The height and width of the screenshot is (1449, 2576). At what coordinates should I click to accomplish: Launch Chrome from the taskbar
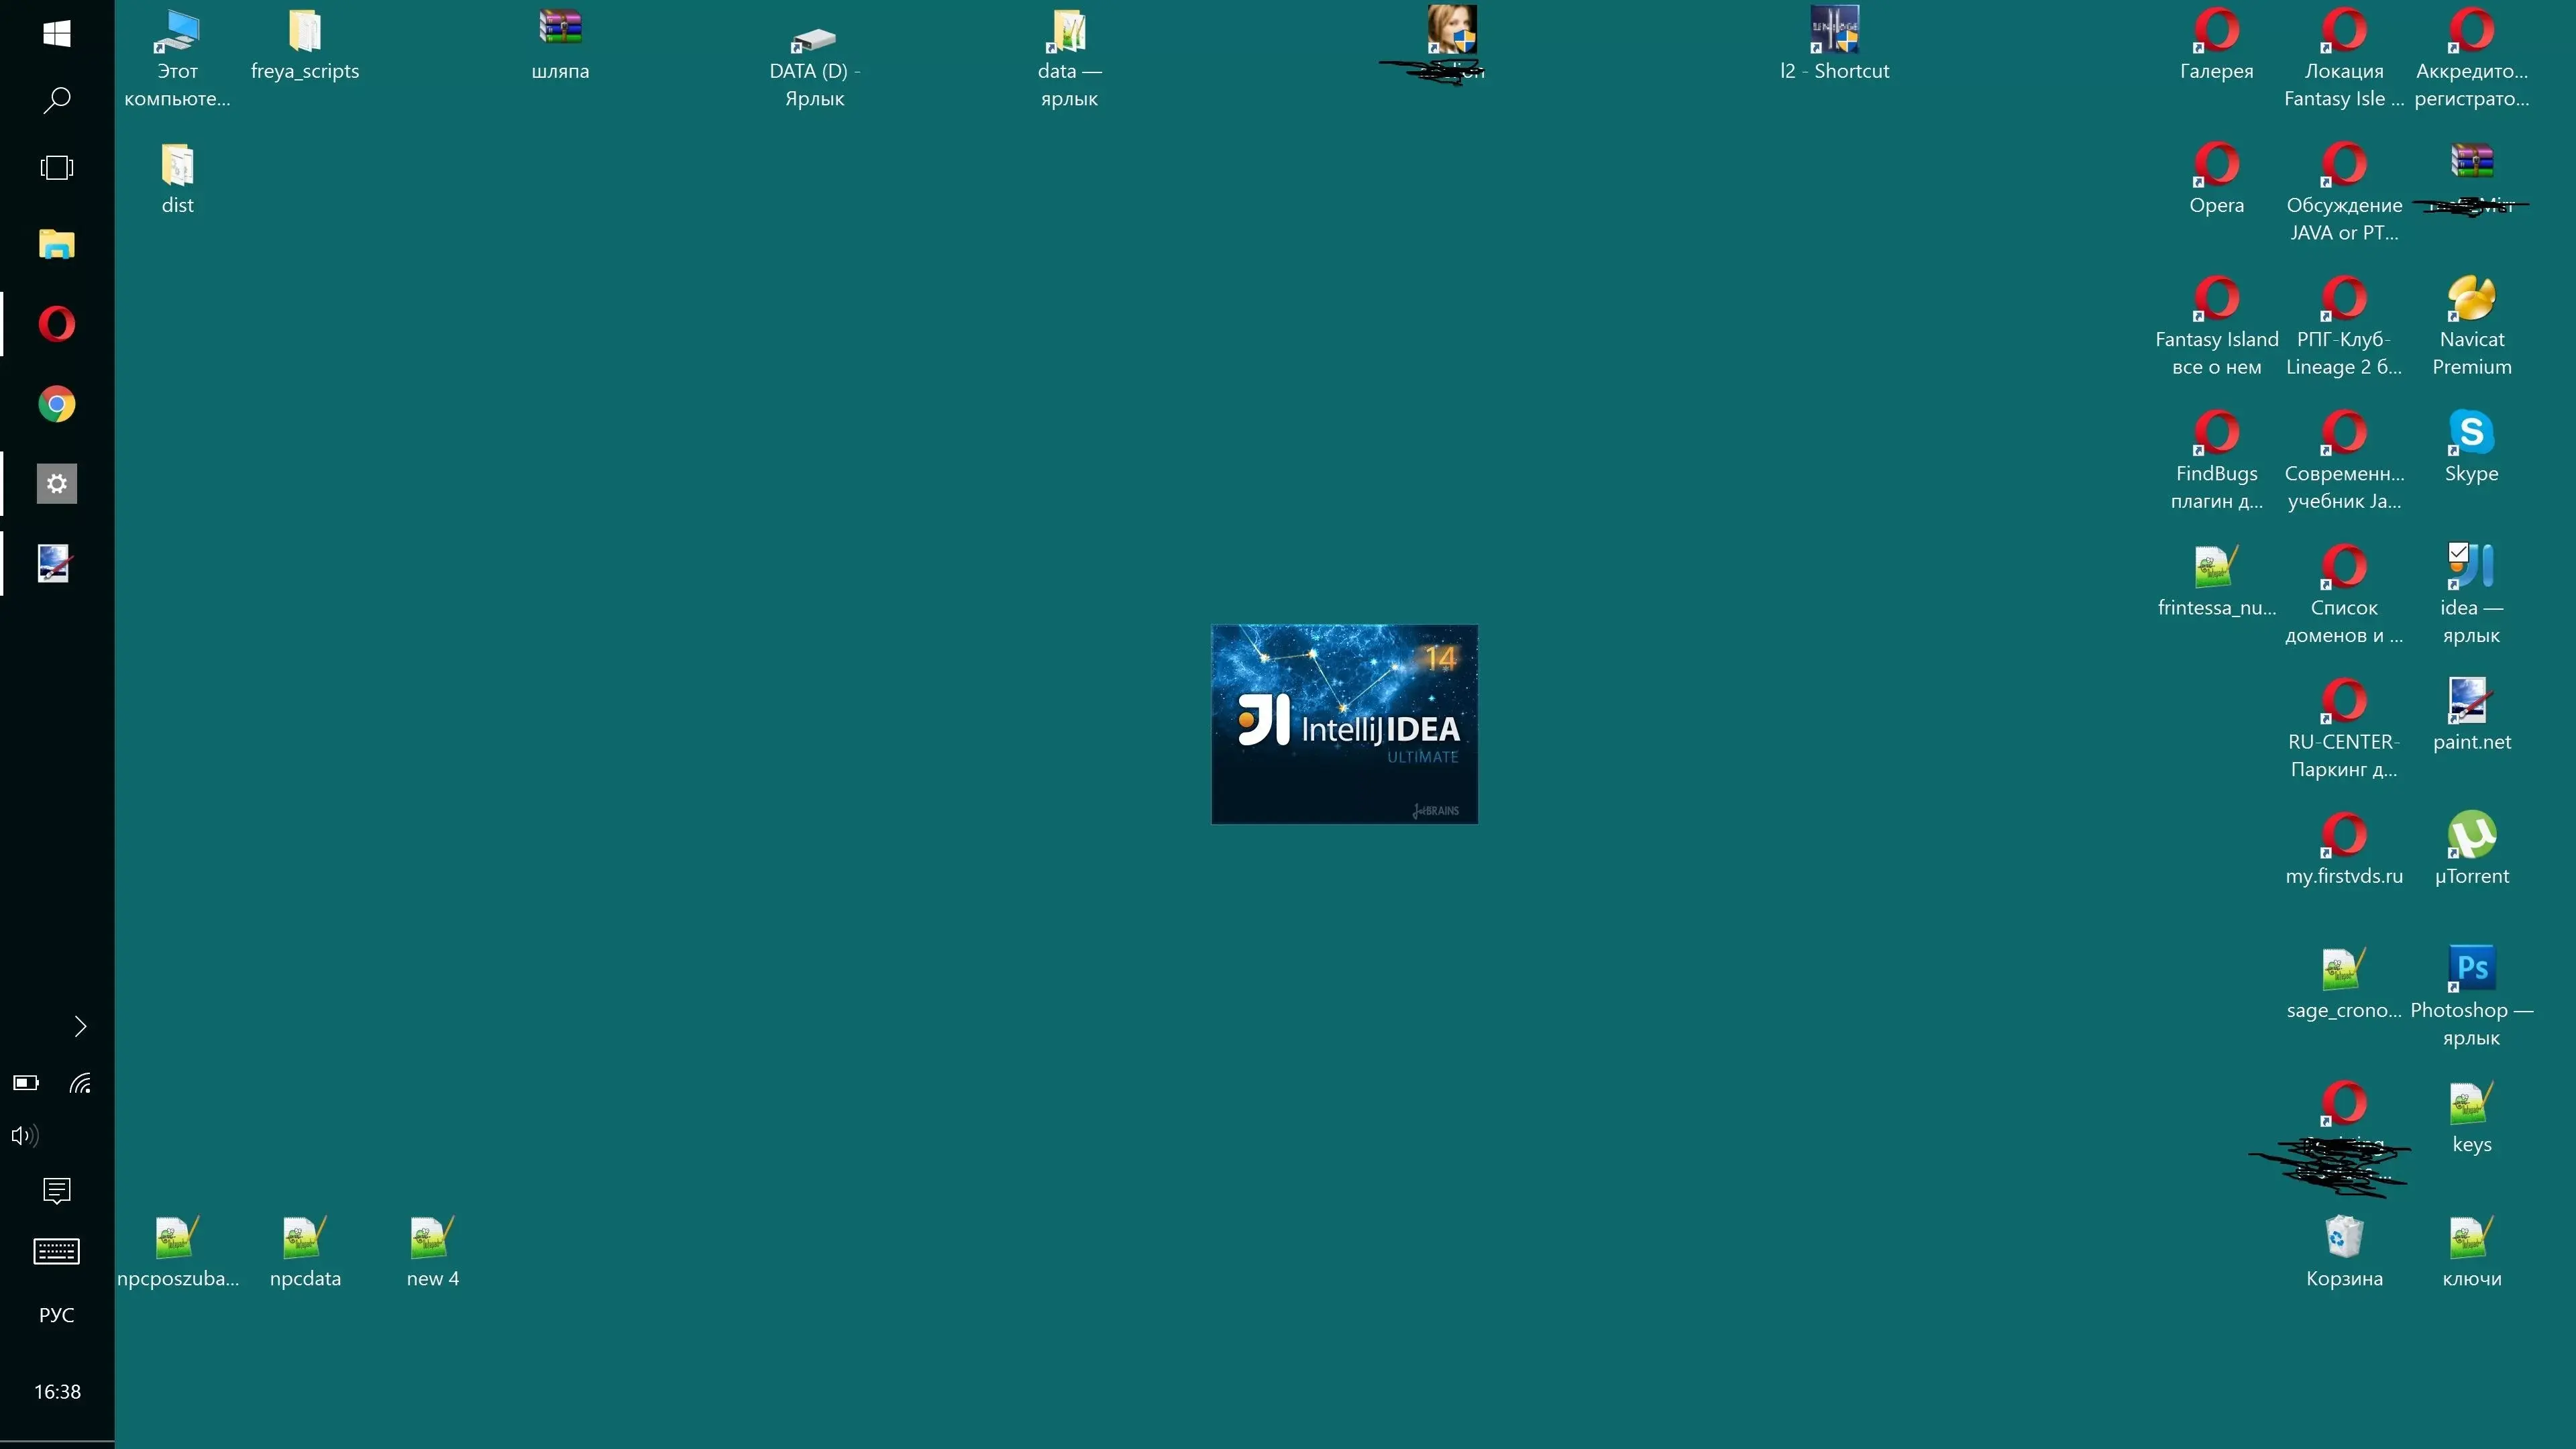click(x=57, y=404)
